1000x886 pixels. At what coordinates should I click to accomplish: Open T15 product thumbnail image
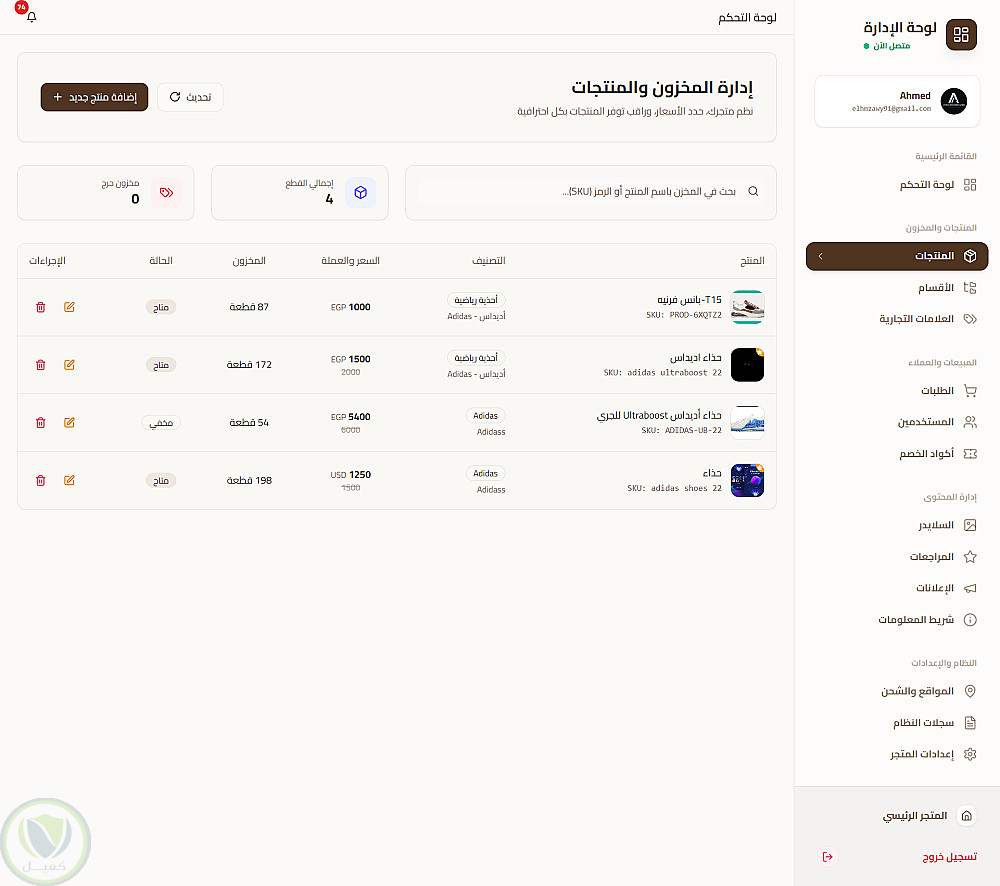point(747,307)
